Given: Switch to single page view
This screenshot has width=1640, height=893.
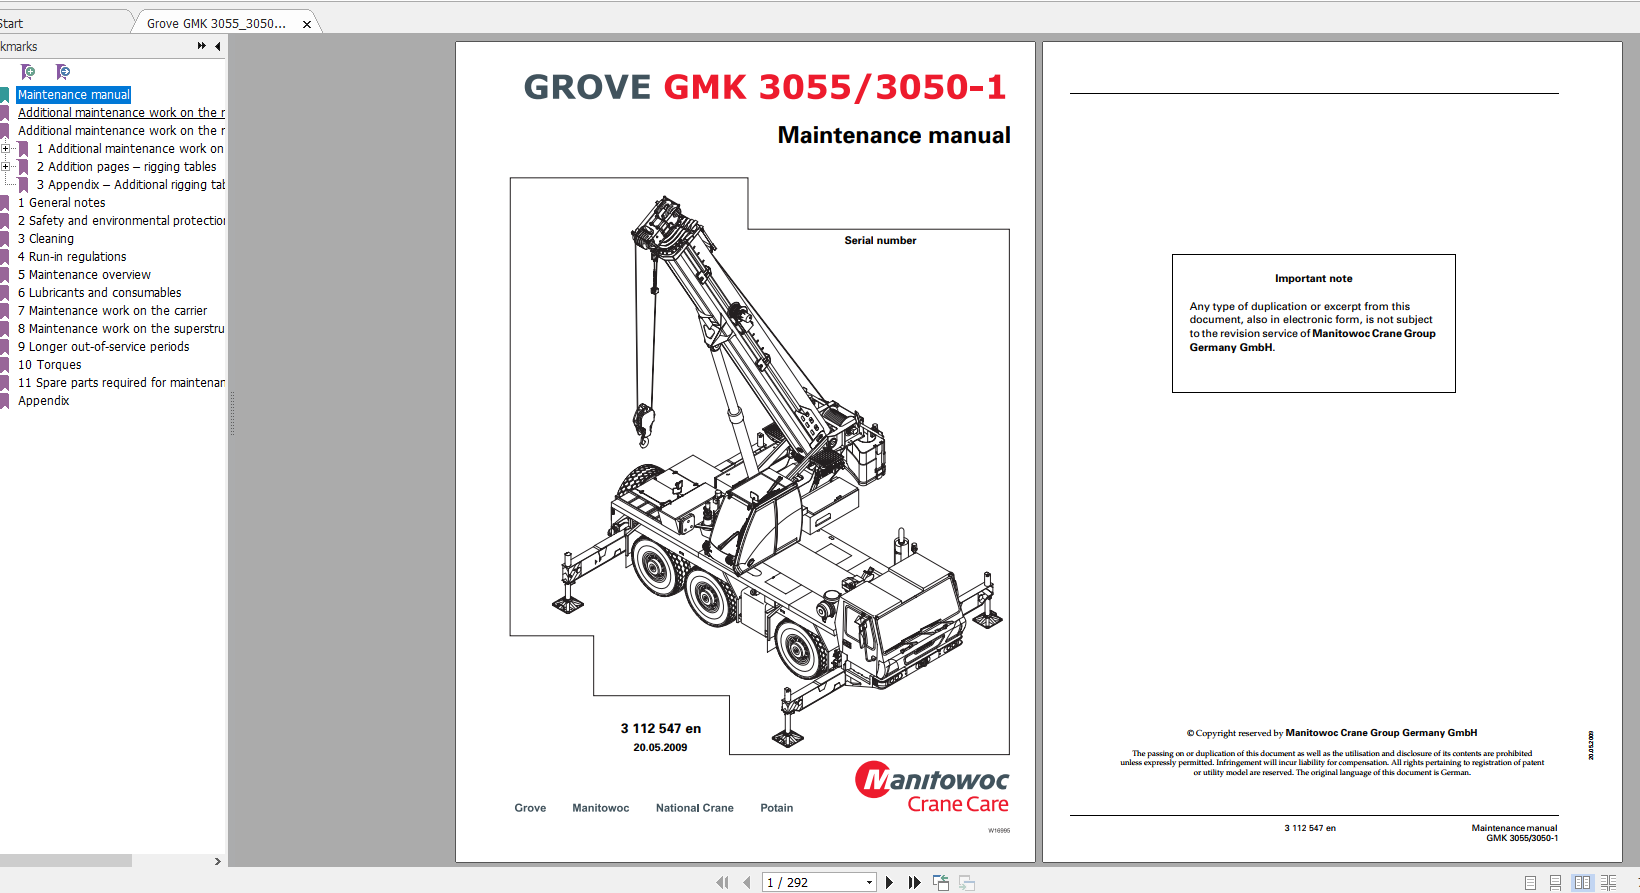Looking at the screenshot, I should [1530, 882].
